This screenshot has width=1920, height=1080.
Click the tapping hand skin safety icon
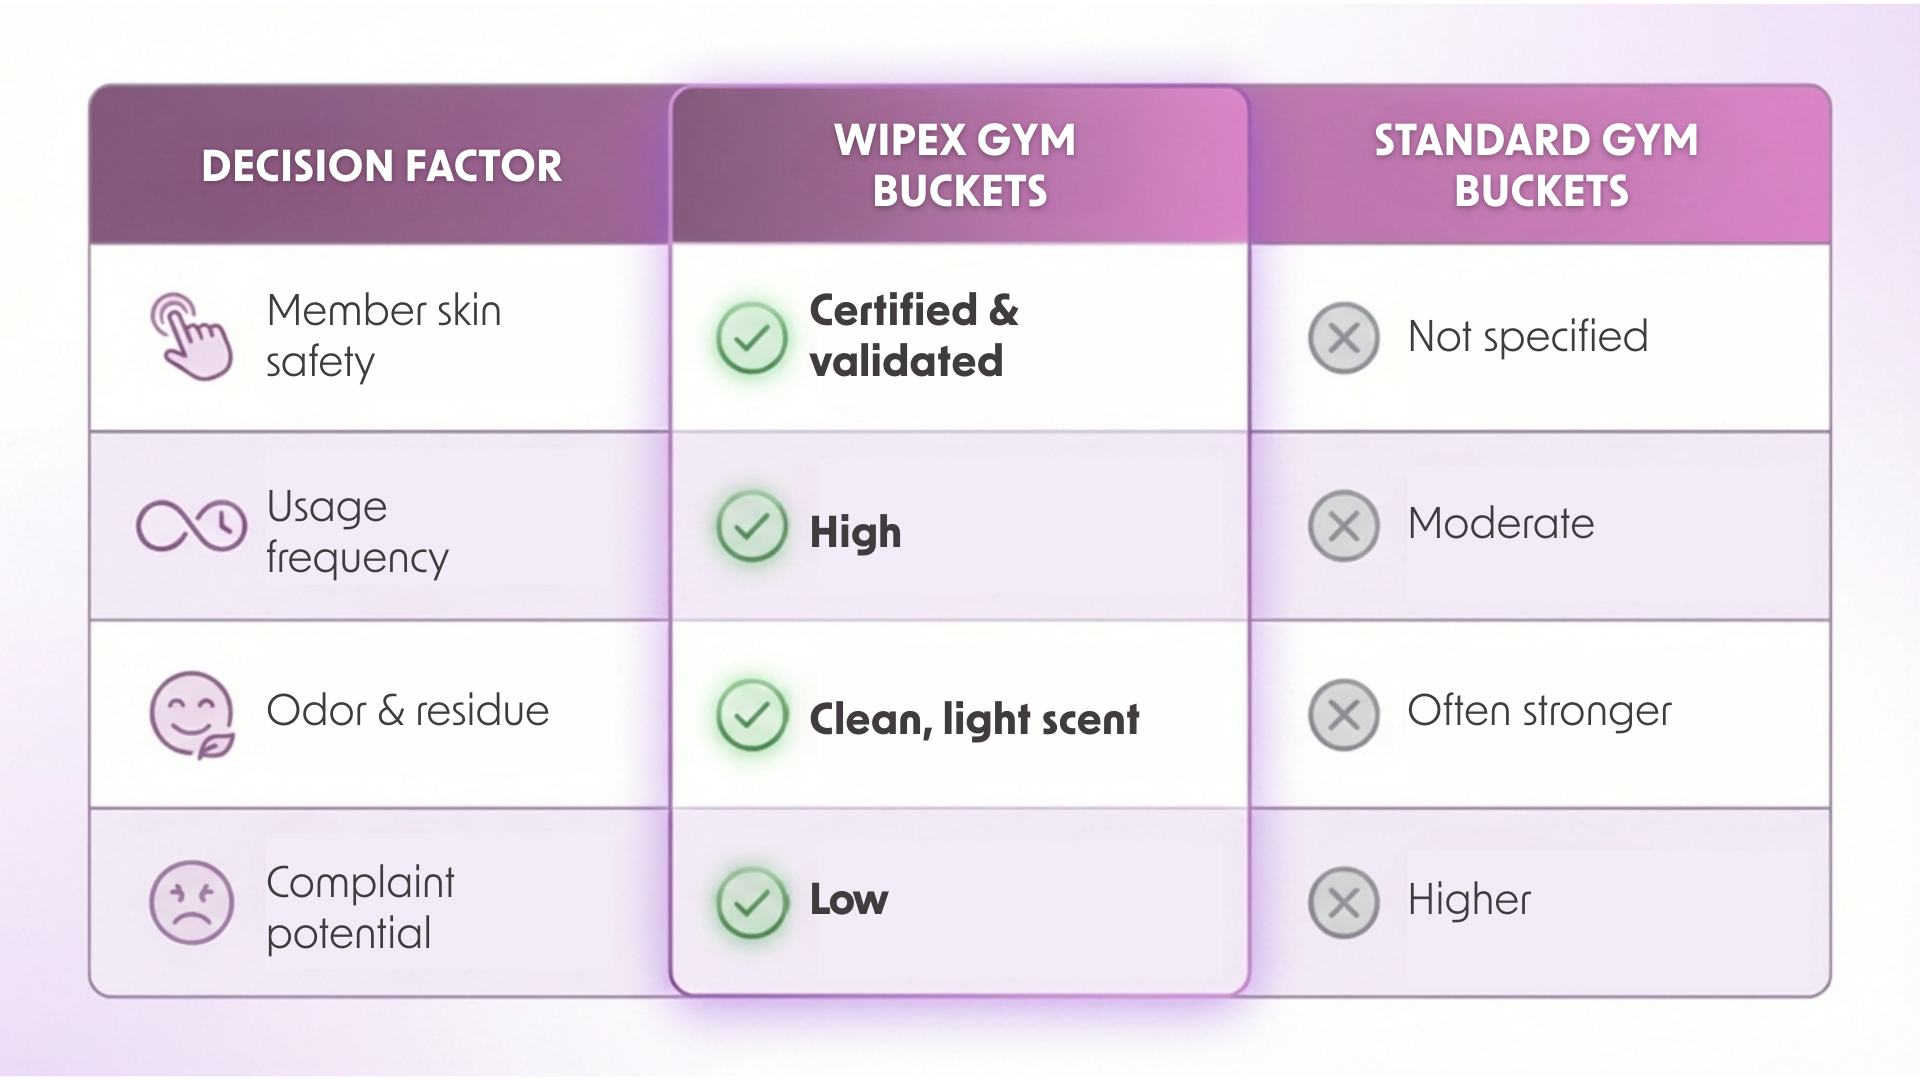191,336
